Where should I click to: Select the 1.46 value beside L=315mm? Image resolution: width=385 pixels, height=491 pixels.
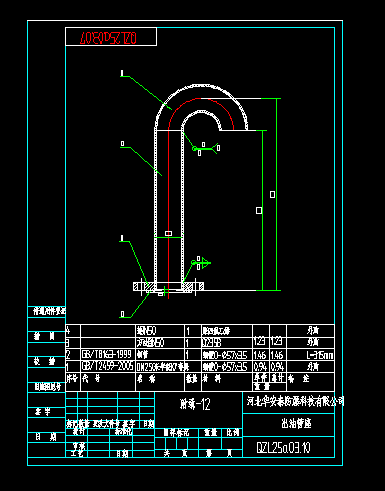click(x=277, y=355)
